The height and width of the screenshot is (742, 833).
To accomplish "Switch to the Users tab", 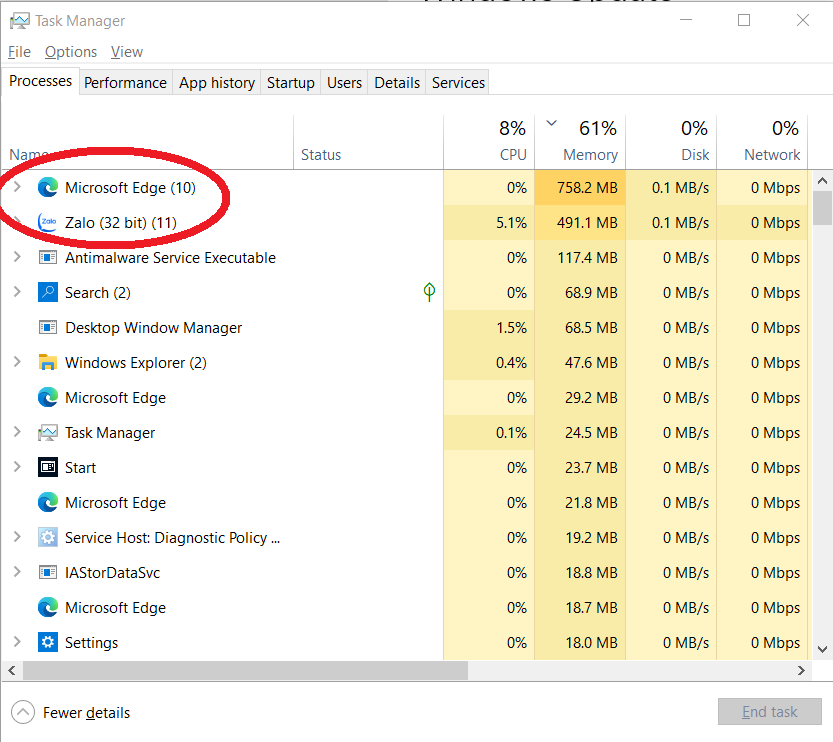I will pyautogui.click(x=344, y=83).
